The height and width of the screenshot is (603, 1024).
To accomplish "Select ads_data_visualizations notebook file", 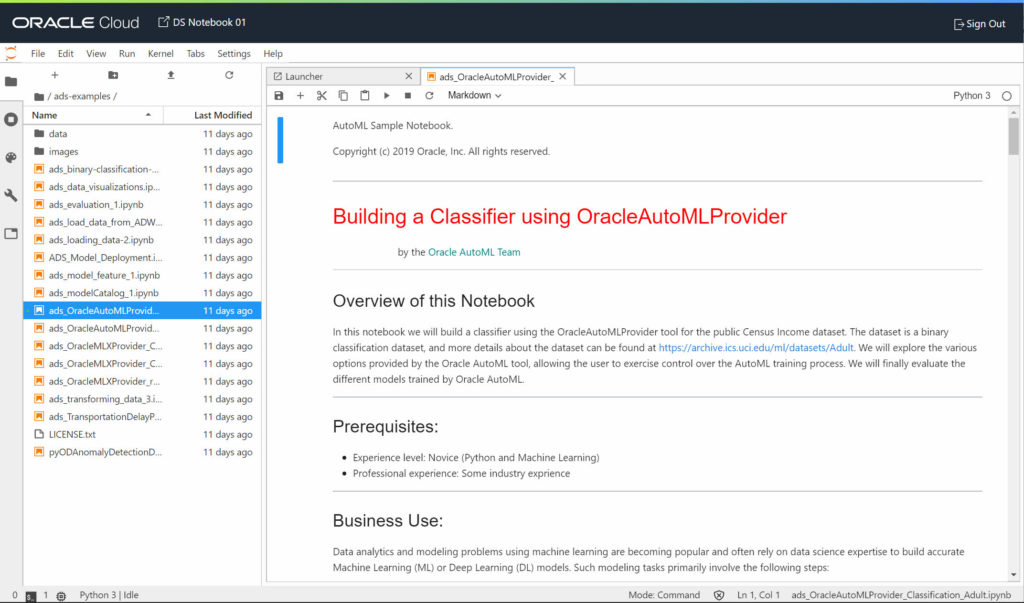I will (x=142, y=187).
